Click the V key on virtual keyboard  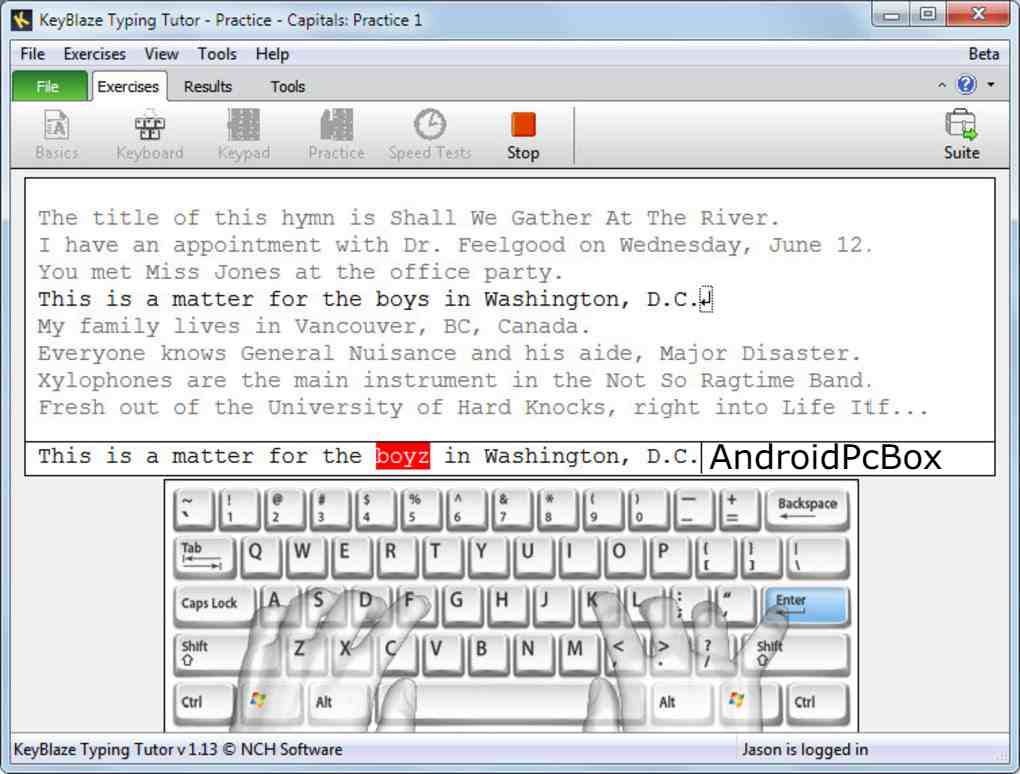click(443, 654)
